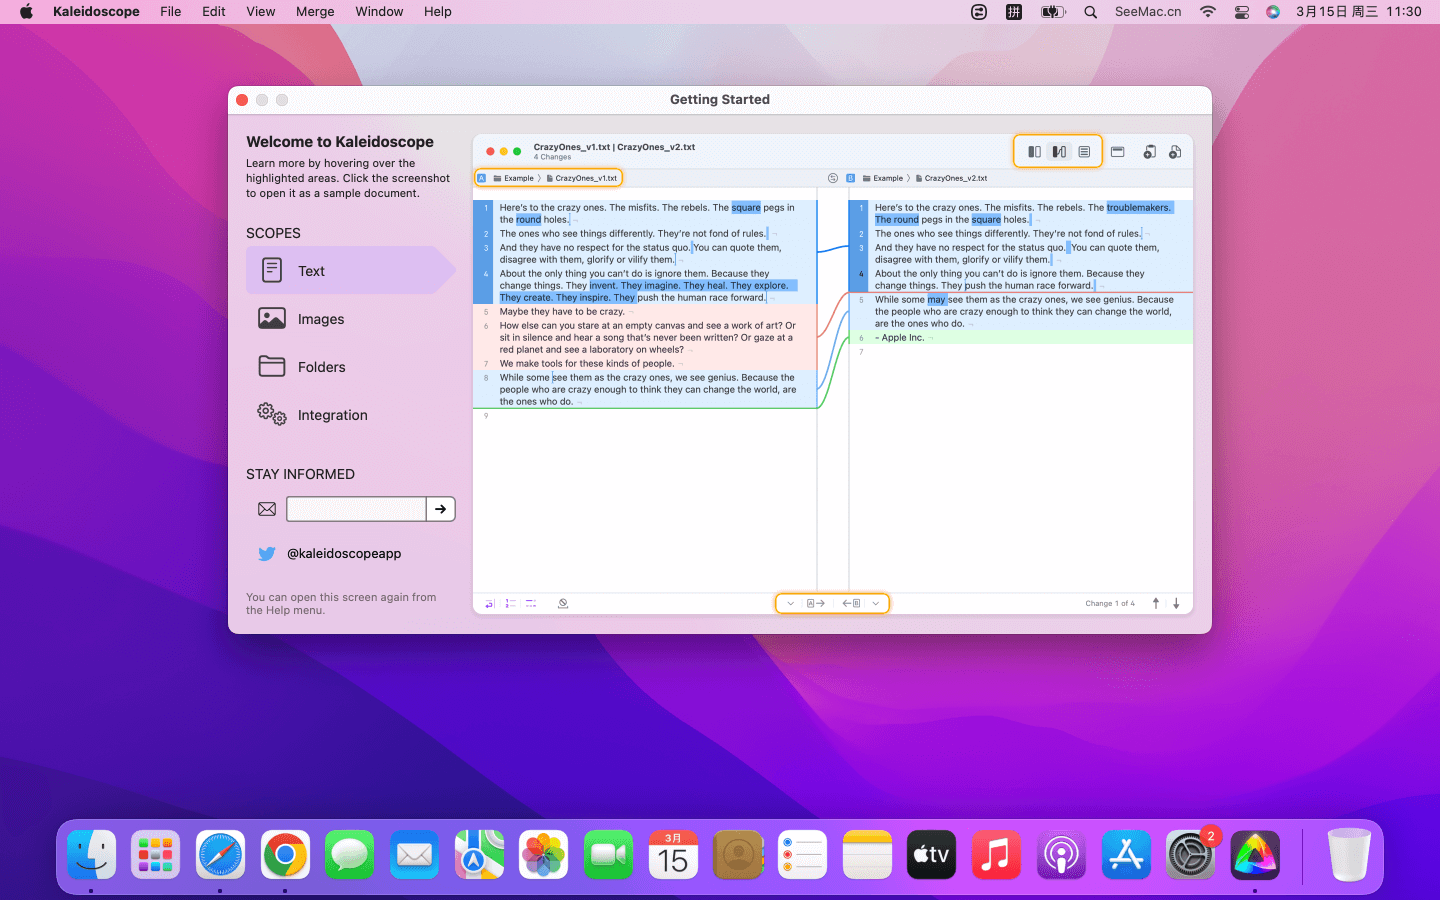
Task: Open Google Chrome from the Dock
Action: [x=285, y=855]
